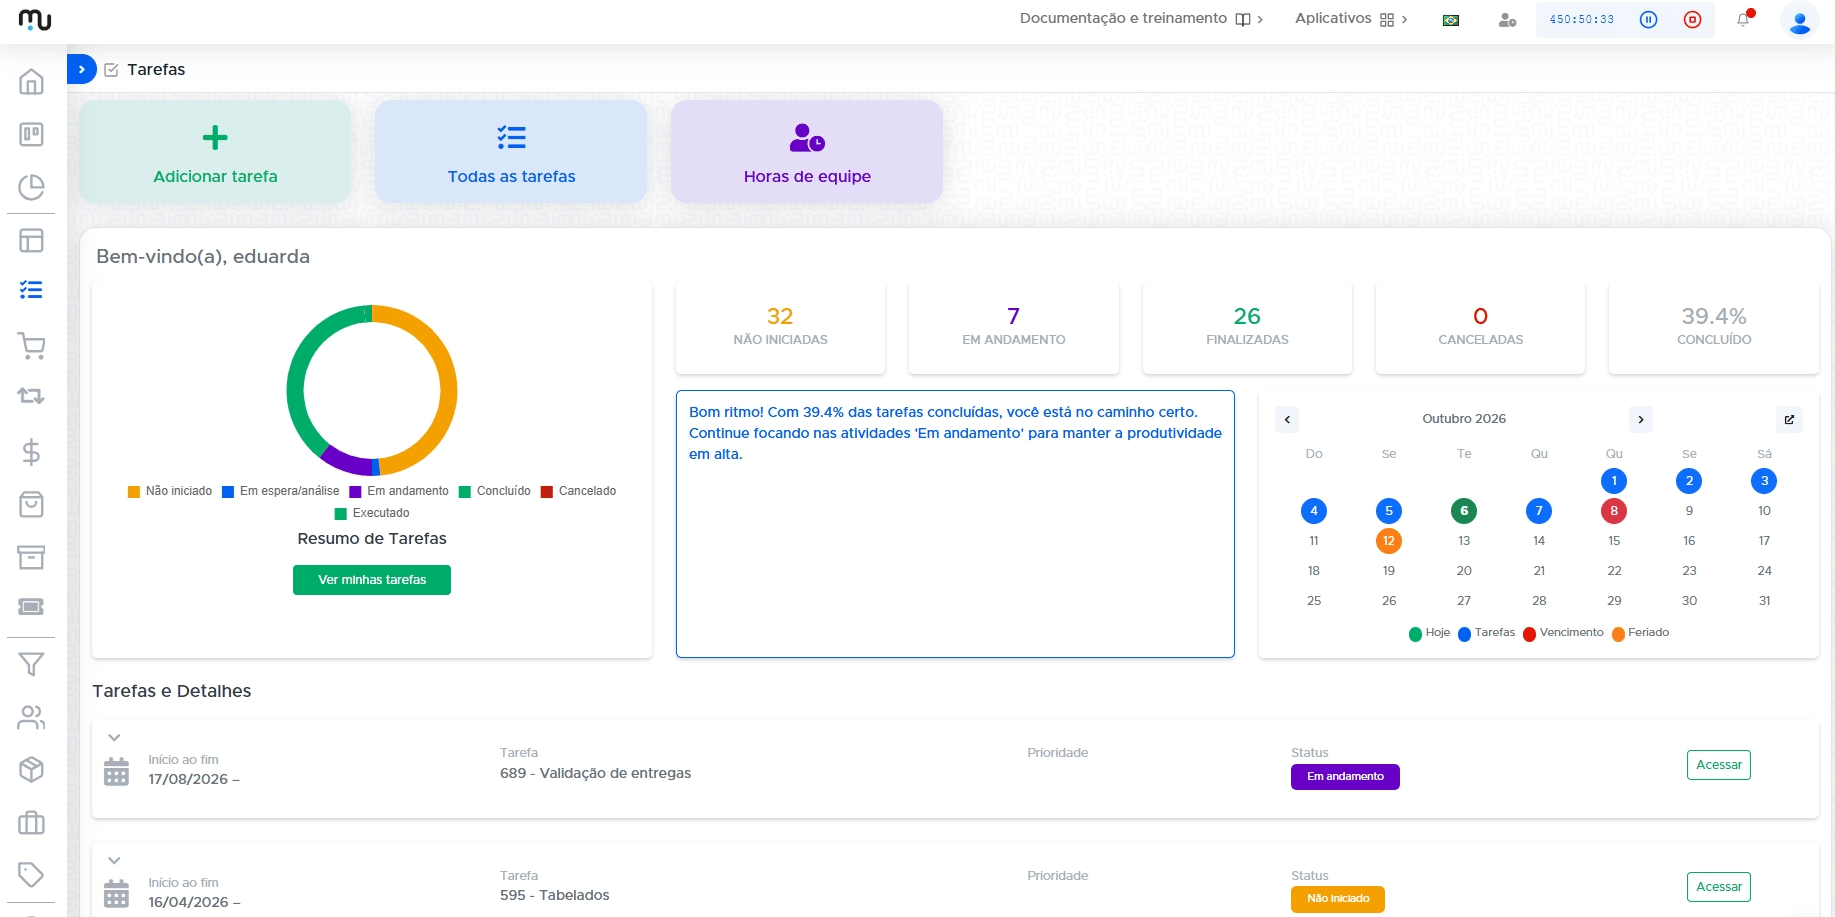Stop the timer with red button

[1692, 19]
